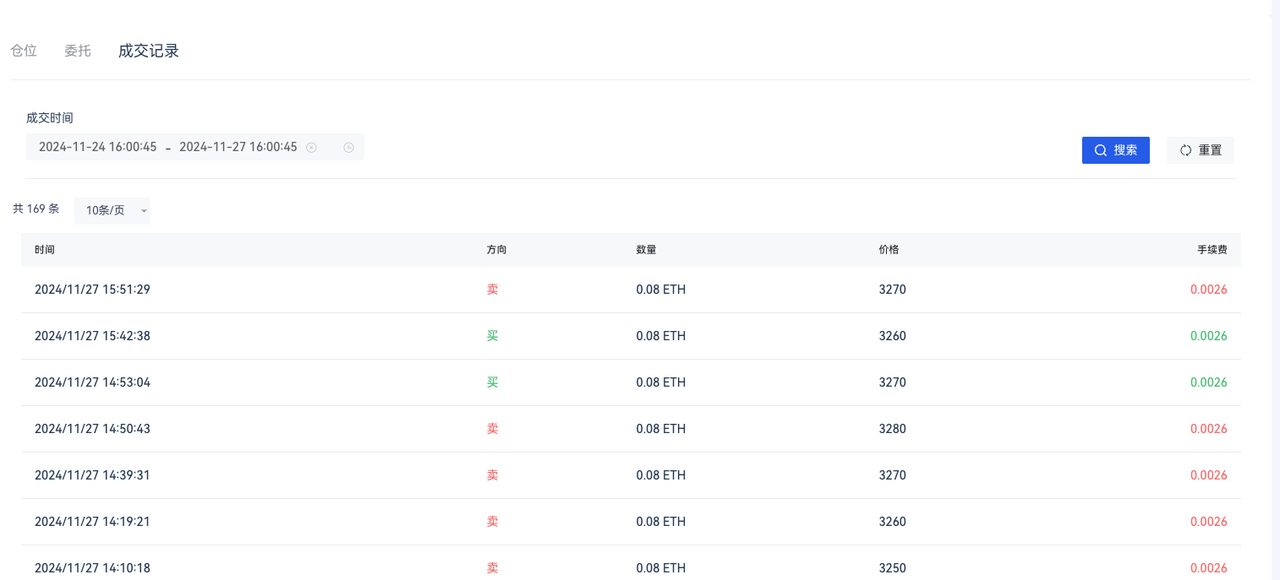The height and width of the screenshot is (580, 1280).
Task: Select the trade row at 2024/11/27 15:51:29
Action: pyautogui.click(x=631, y=290)
